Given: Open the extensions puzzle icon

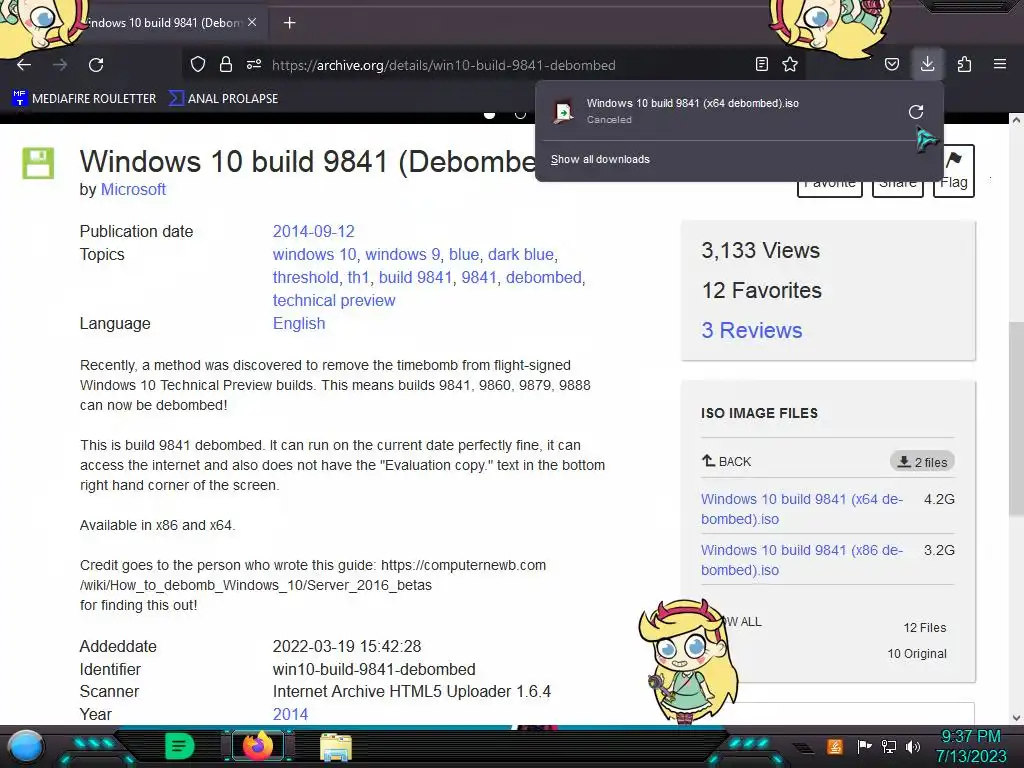Looking at the screenshot, I should (965, 65).
